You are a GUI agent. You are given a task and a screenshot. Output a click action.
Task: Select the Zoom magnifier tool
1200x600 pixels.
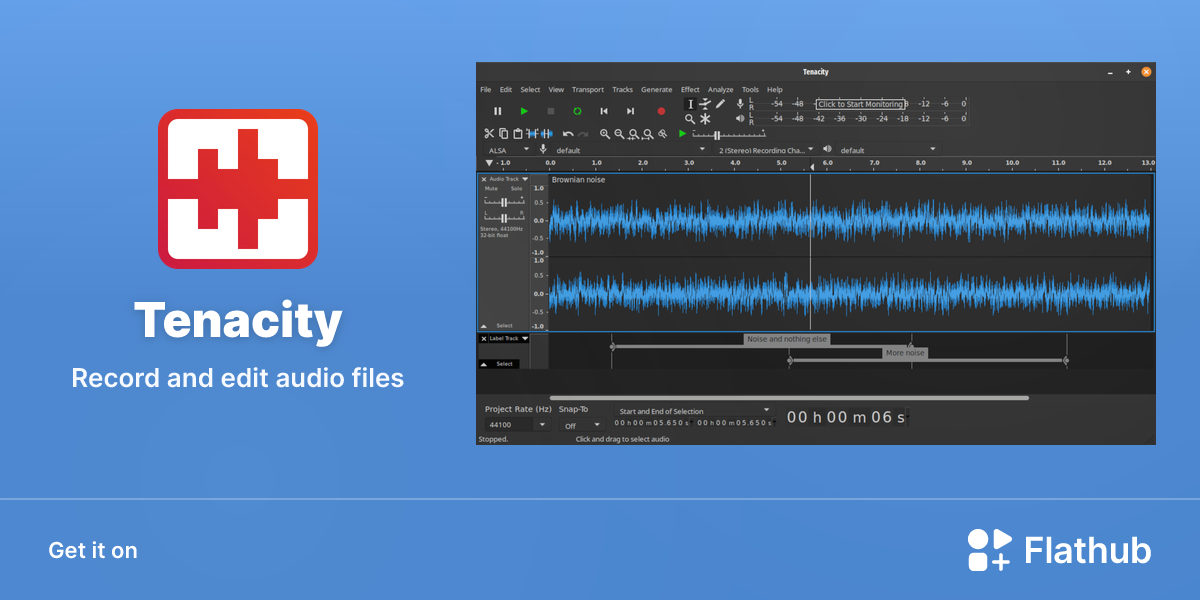coord(690,118)
